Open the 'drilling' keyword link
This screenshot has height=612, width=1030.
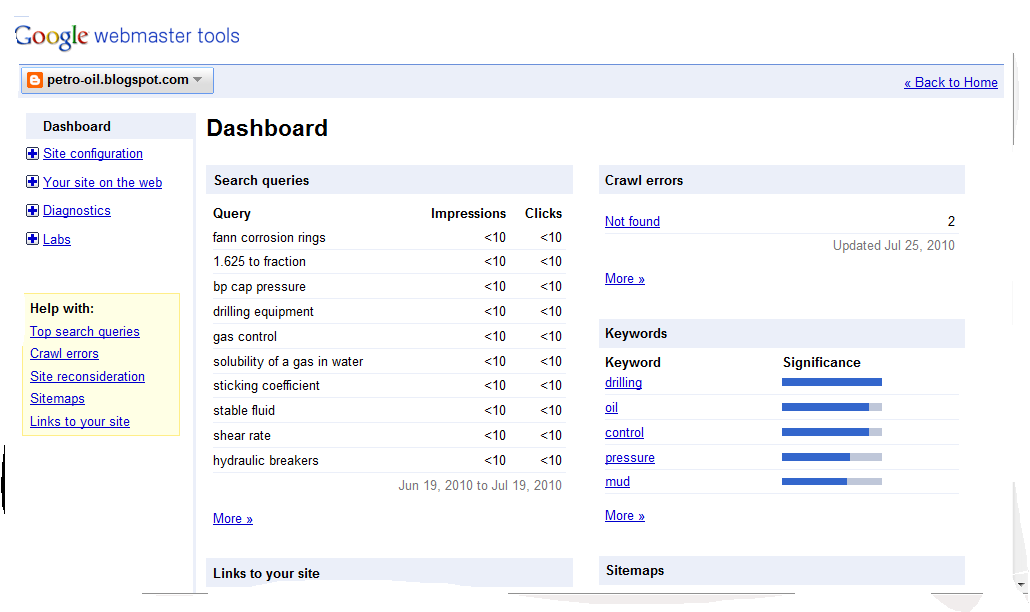pyautogui.click(x=623, y=383)
